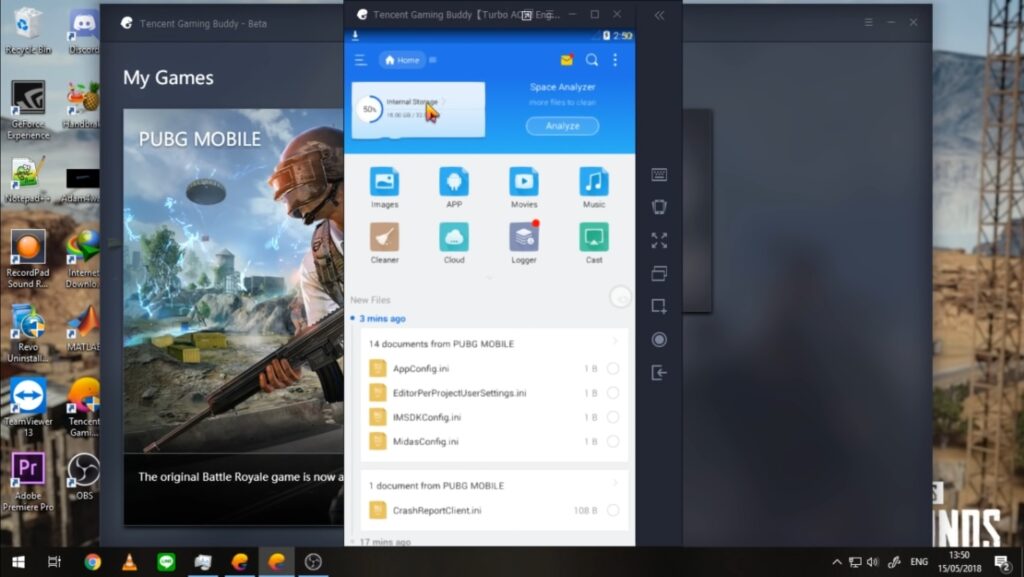Expand the 1 document from PUBG MOBILE group
Image resolution: width=1024 pixels, height=577 pixels.
[x=614, y=485]
